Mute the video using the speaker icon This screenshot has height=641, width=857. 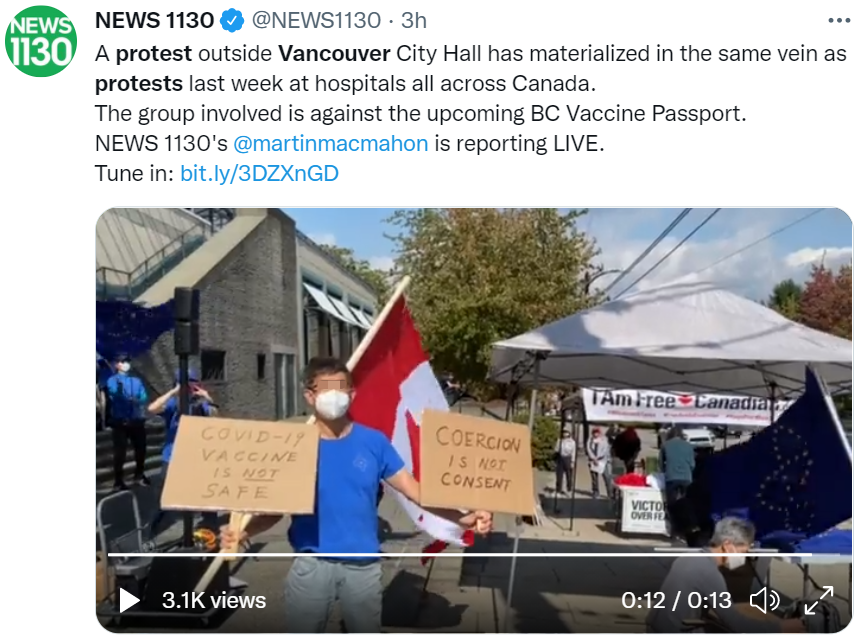click(x=764, y=600)
